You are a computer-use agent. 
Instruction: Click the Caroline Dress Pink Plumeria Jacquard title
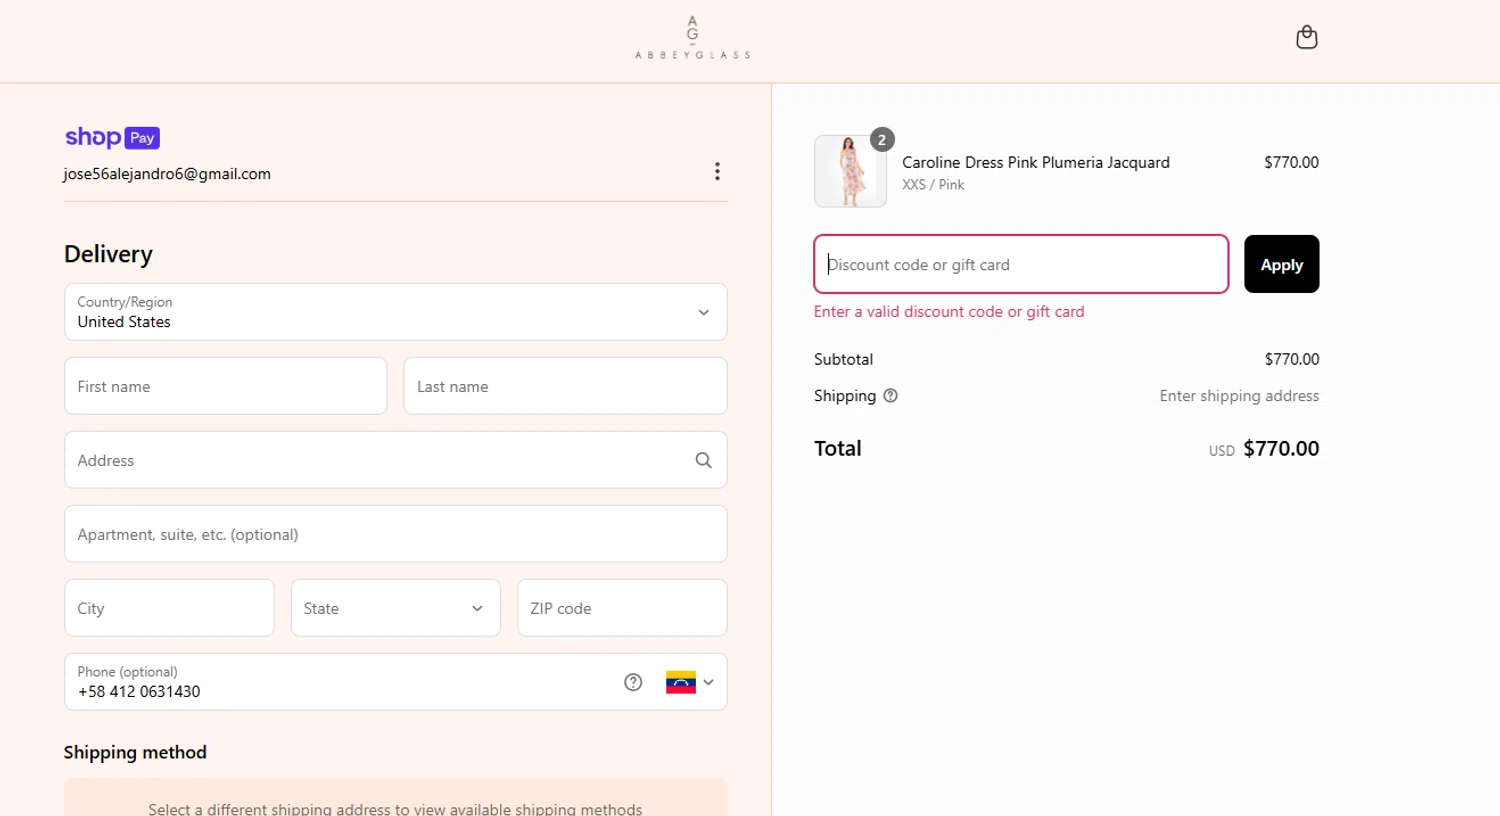click(1036, 162)
